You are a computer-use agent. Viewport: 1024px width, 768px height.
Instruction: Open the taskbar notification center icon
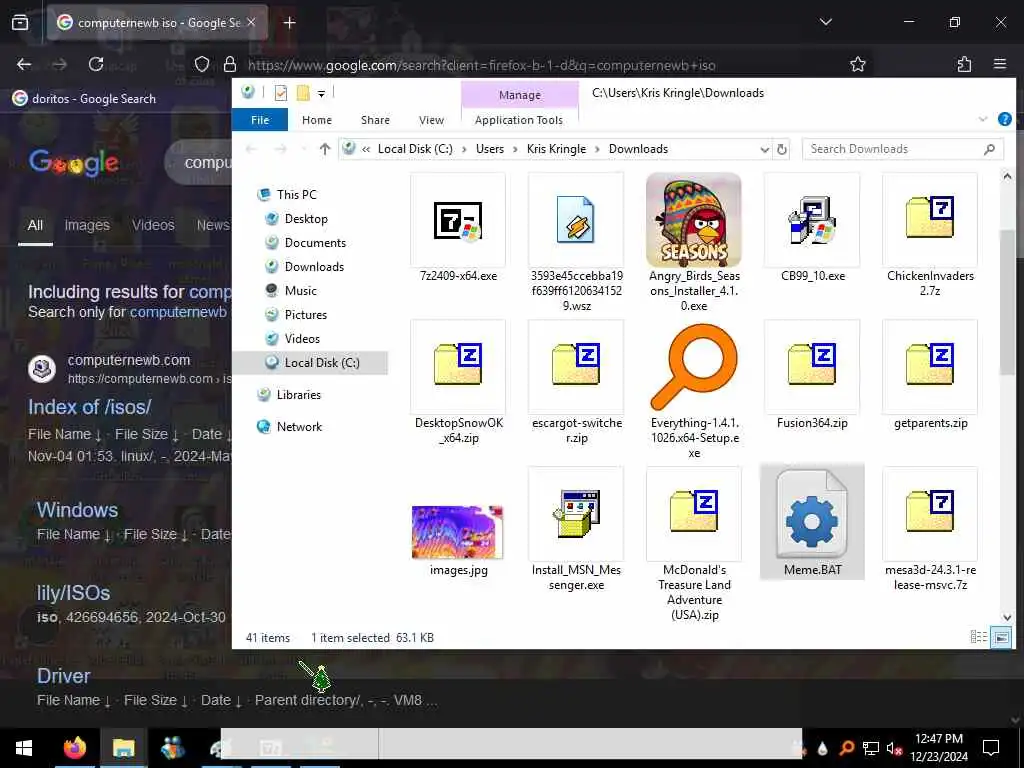pos(991,748)
